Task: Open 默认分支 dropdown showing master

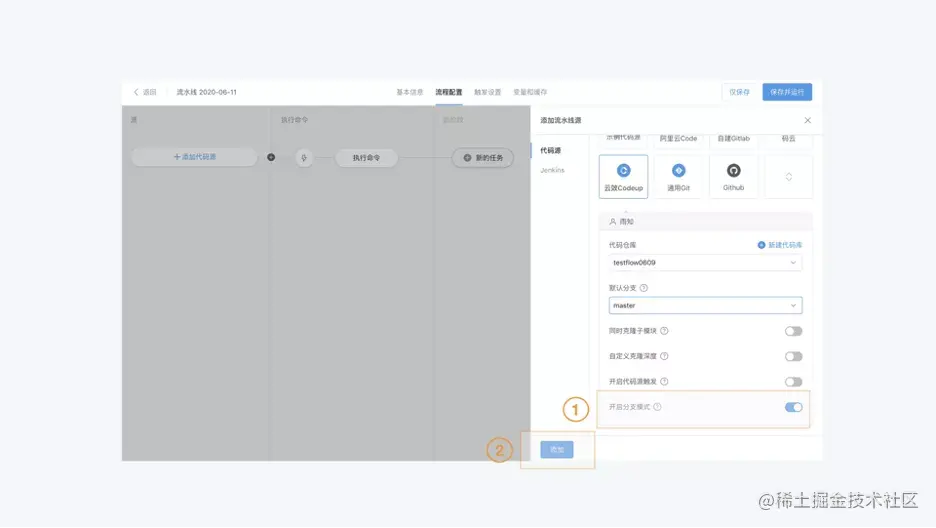Action: pyautogui.click(x=705, y=305)
